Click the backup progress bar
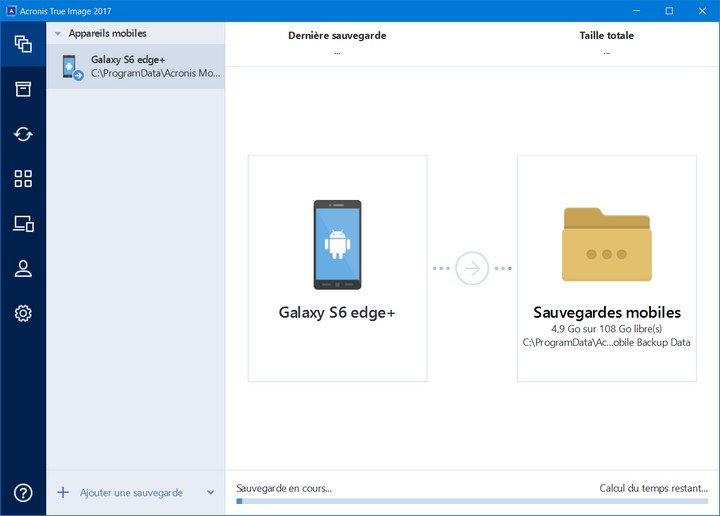This screenshot has height=516, width=720. [x=472, y=501]
